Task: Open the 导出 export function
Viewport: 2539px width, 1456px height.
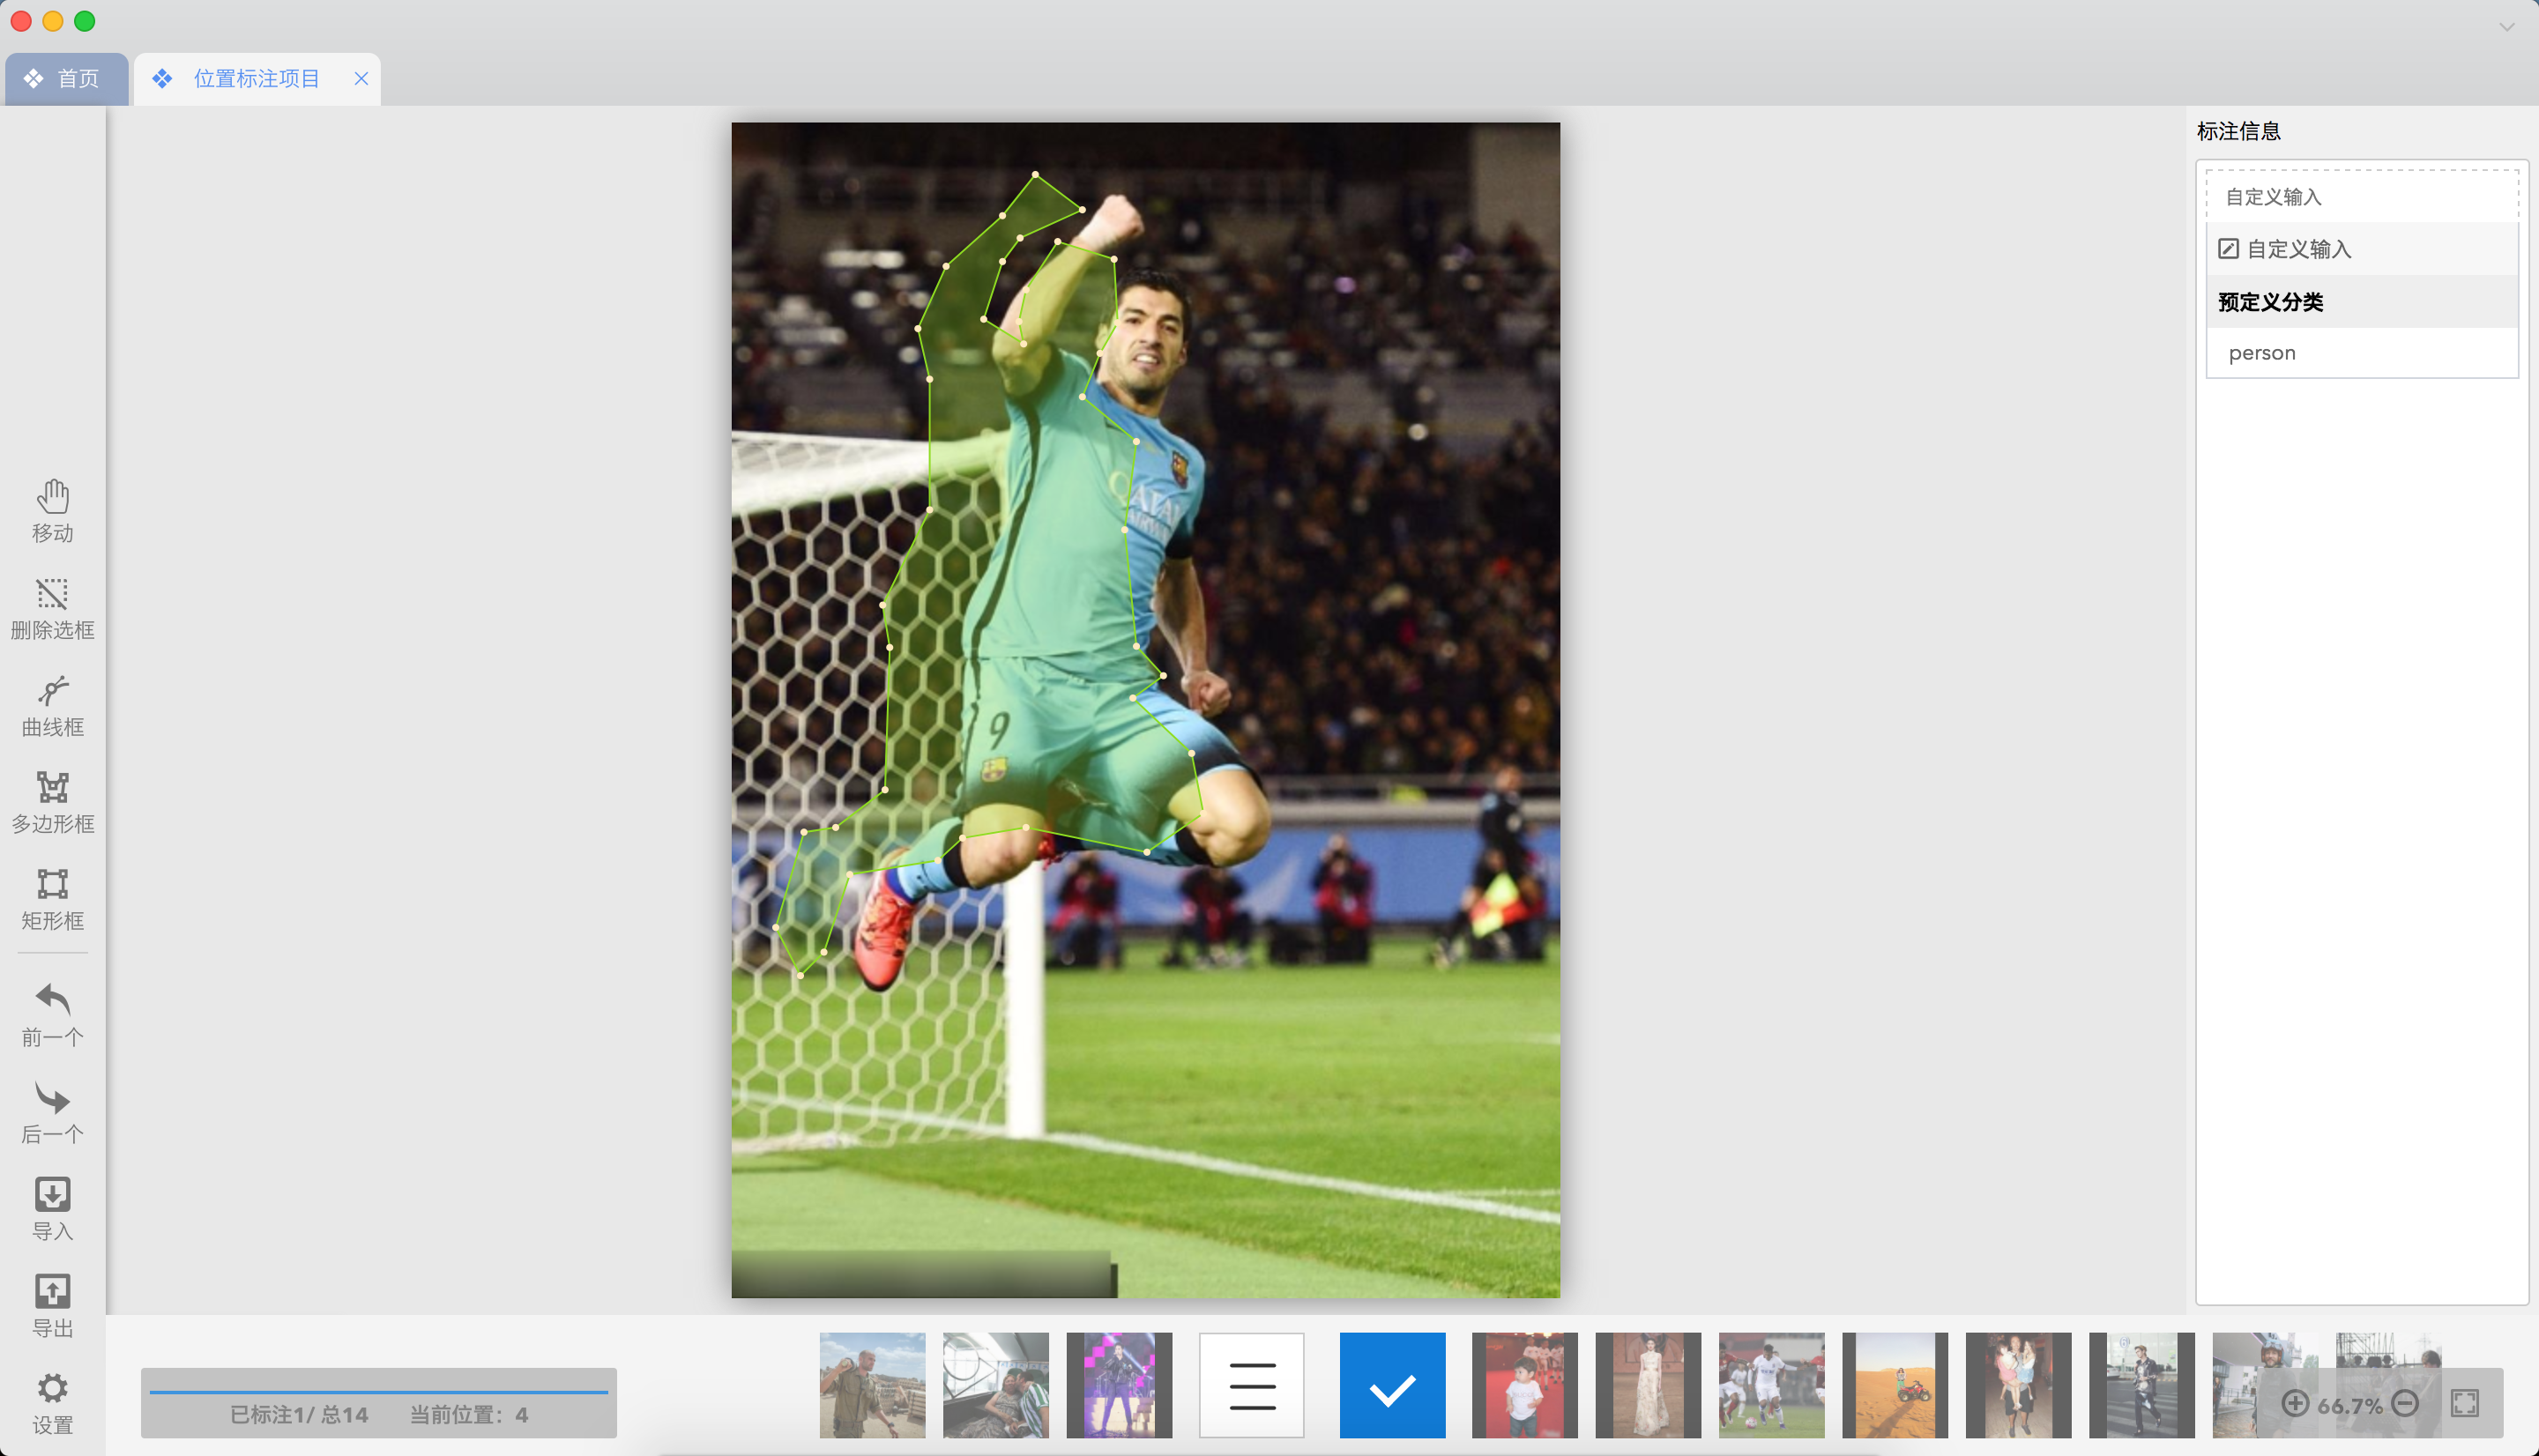Action: click(x=52, y=1305)
